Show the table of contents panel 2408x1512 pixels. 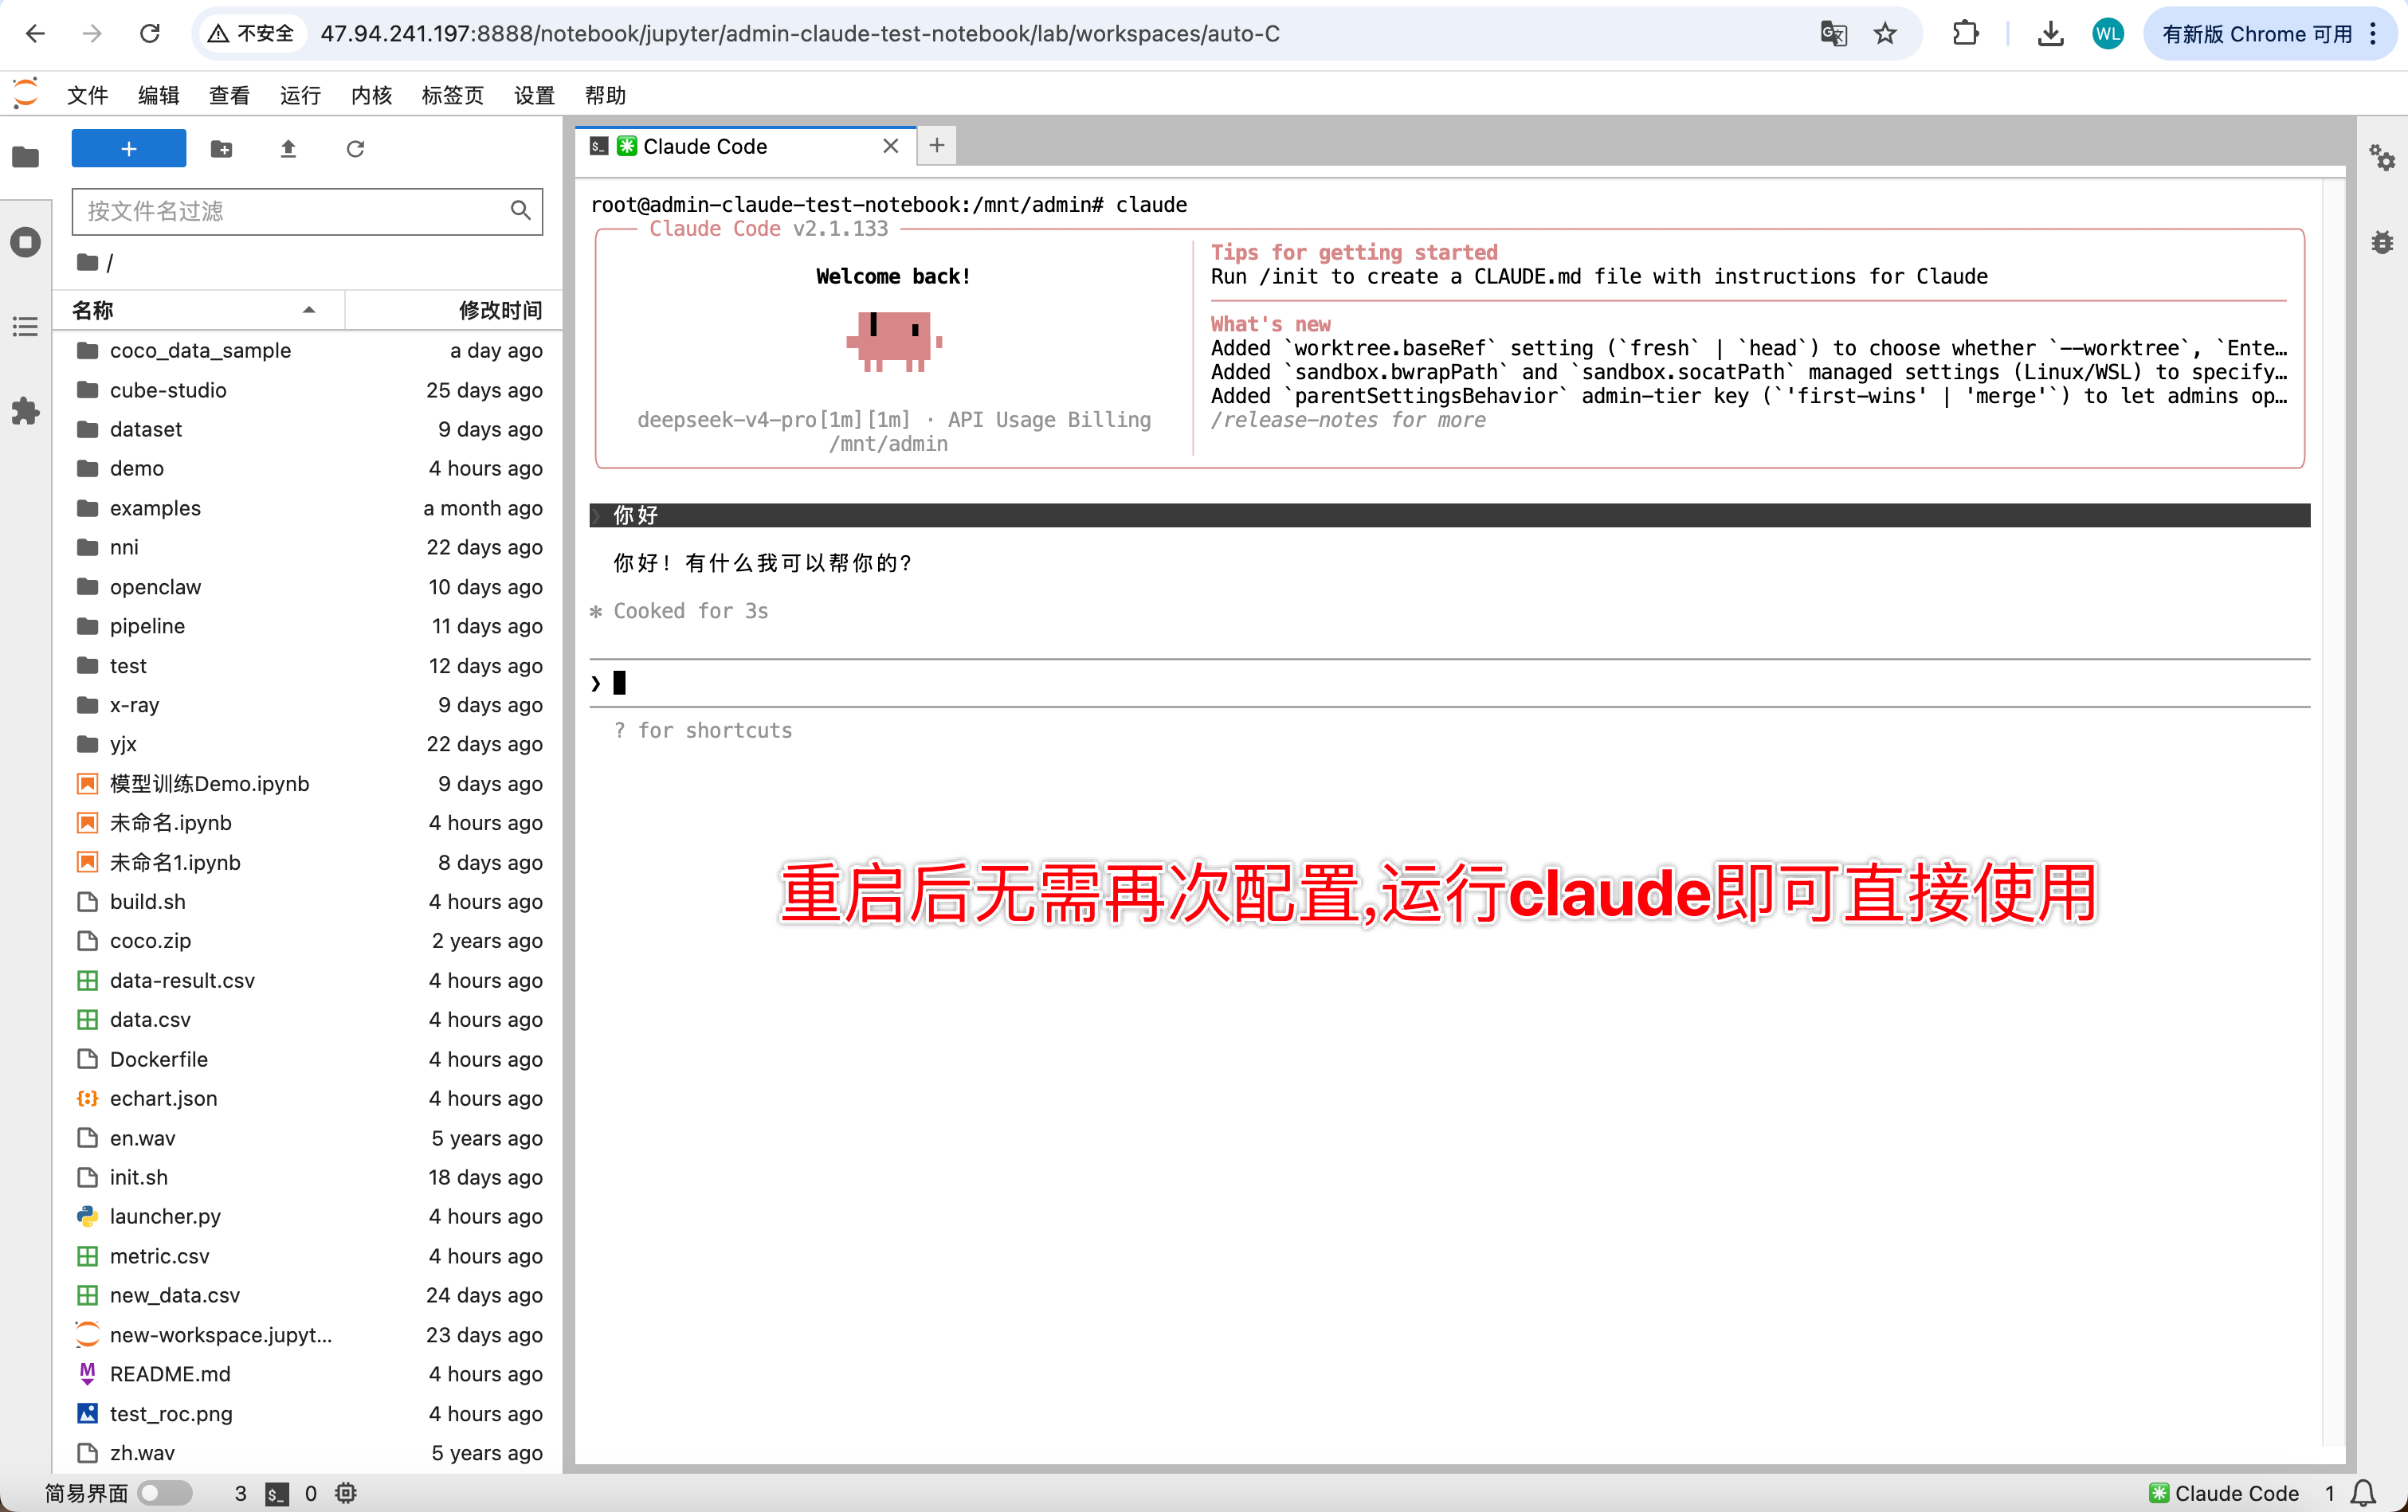pos(26,327)
